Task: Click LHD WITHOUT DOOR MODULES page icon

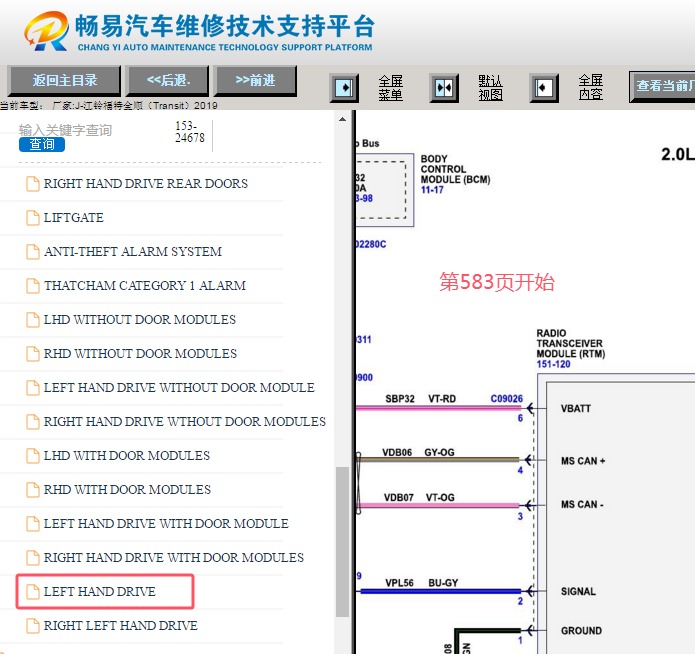Action: (x=32, y=320)
